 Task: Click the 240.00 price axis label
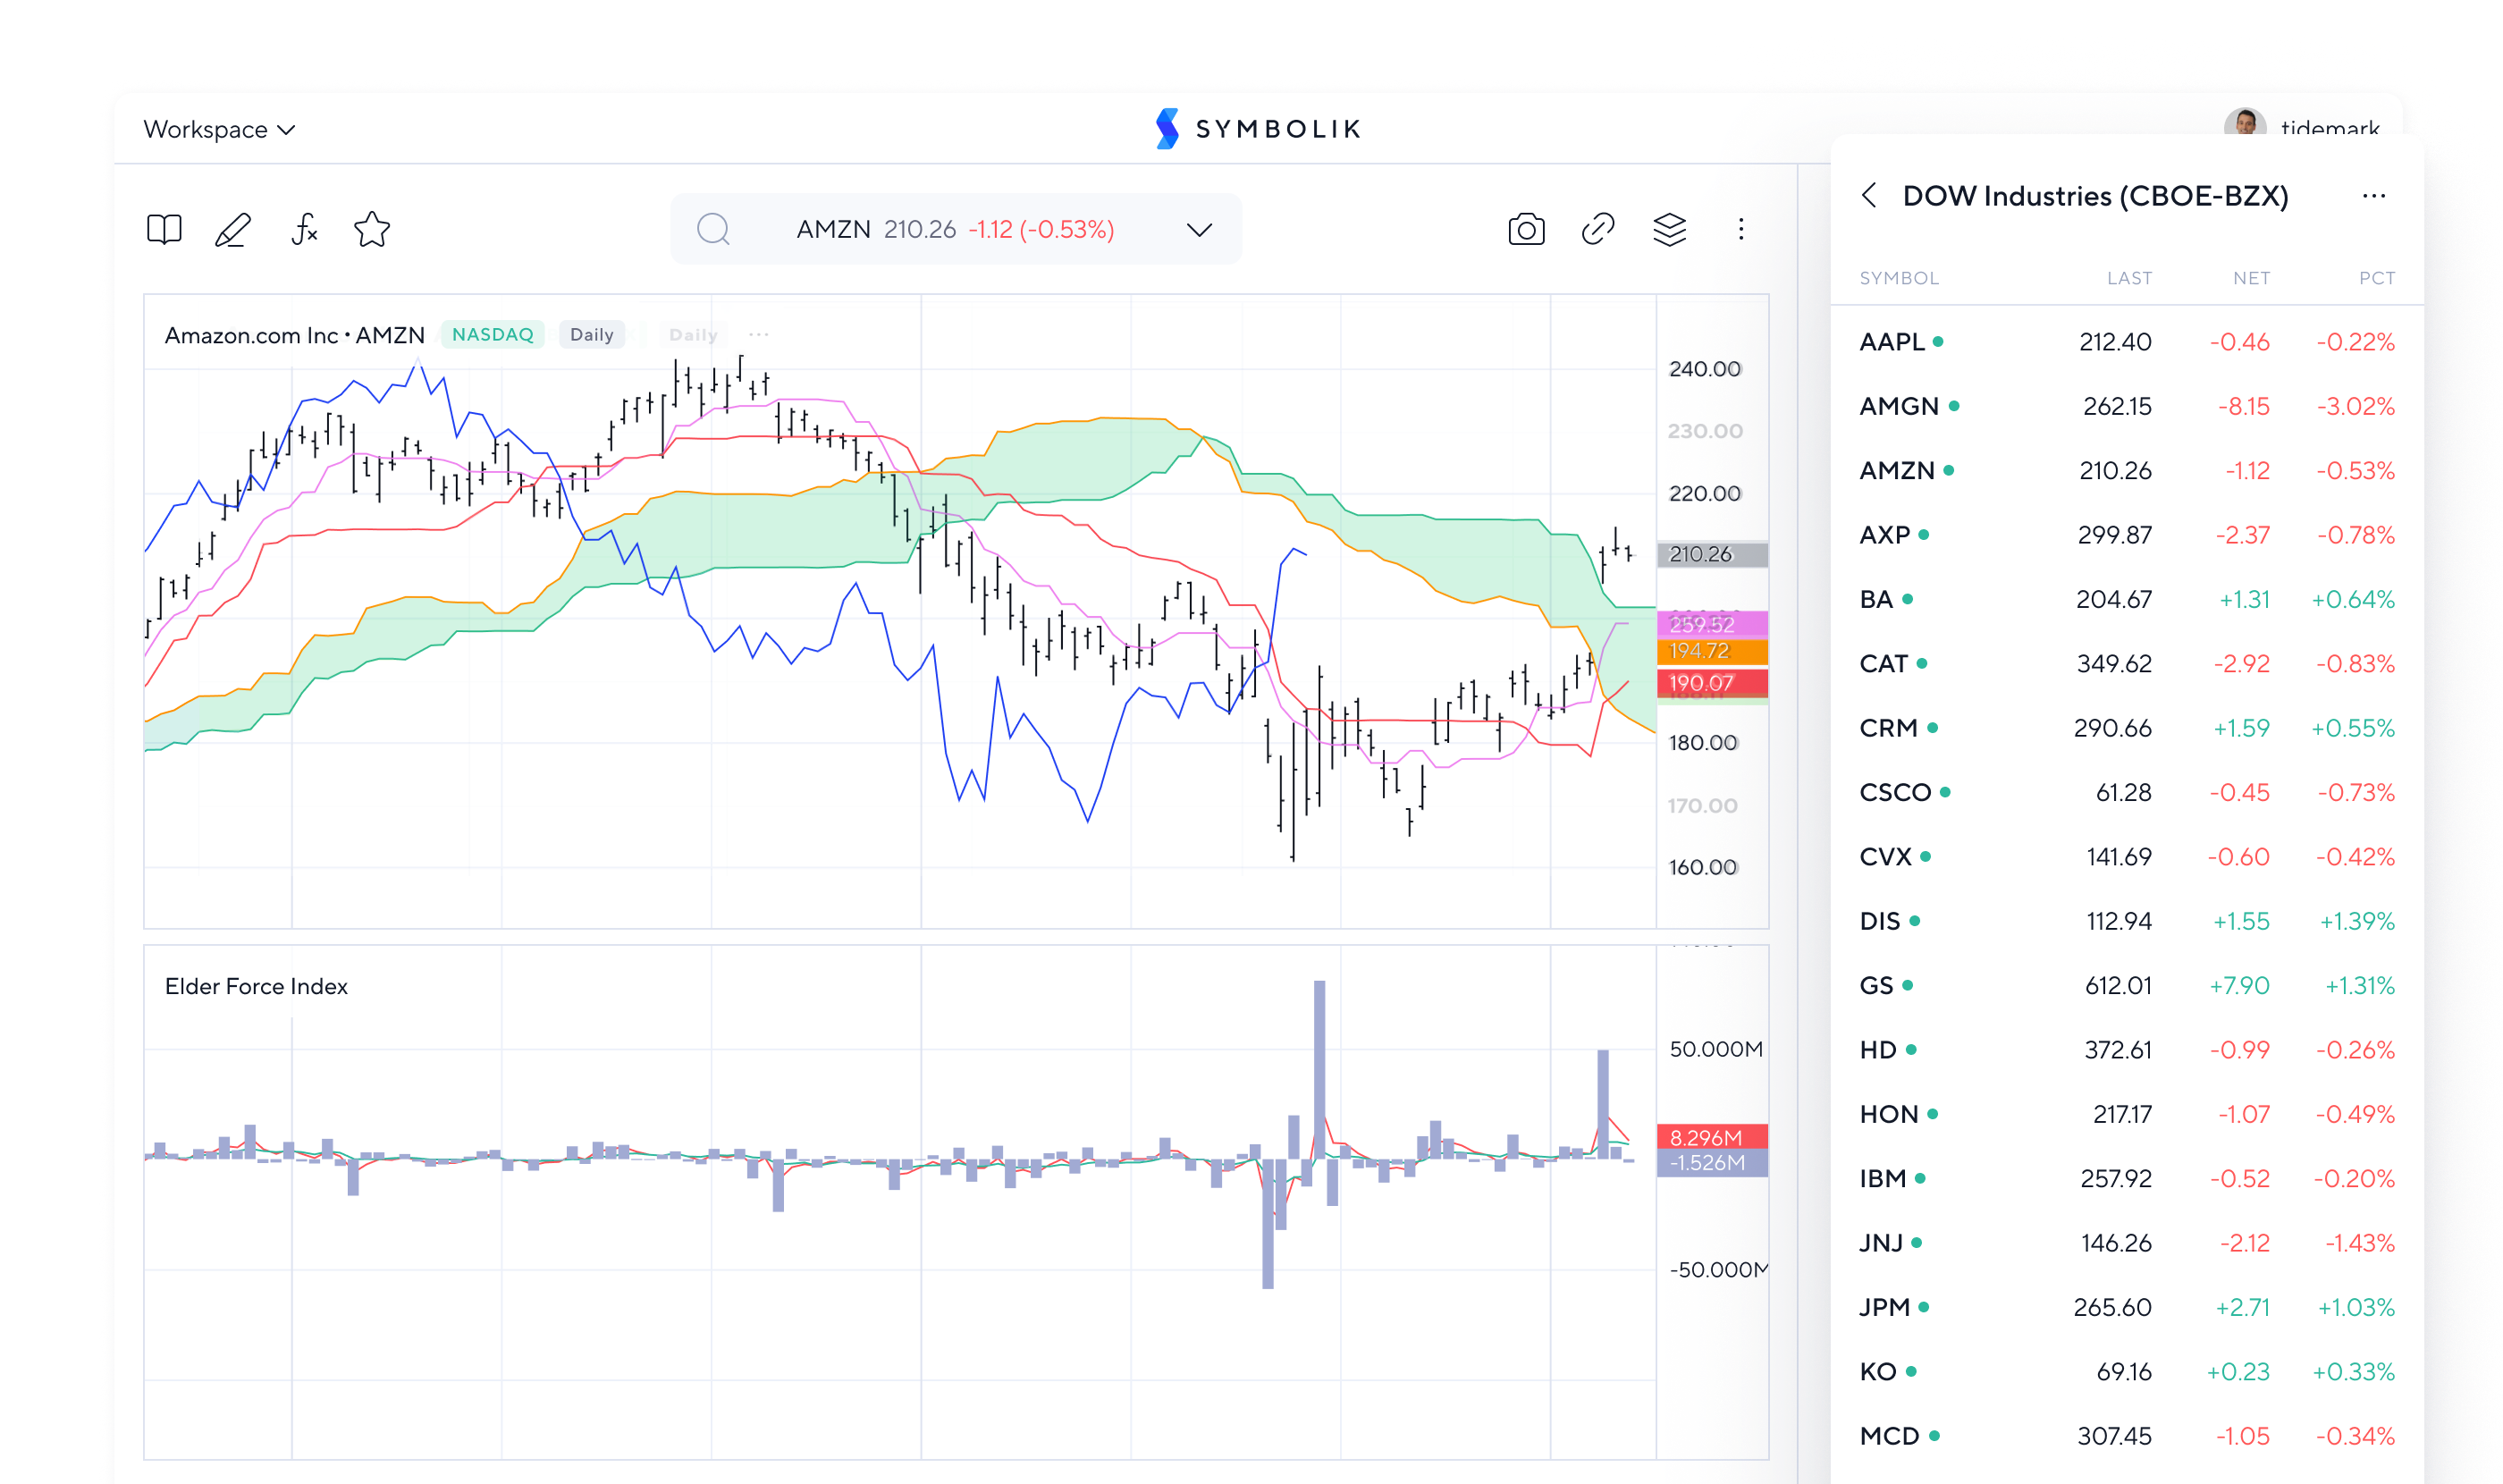[1705, 369]
